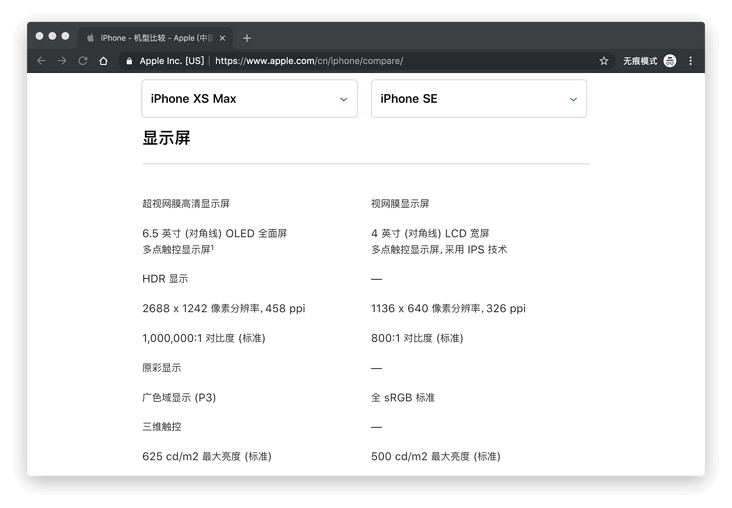The height and width of the screenshot is (508, 732).
Task: Click the text 多点触控显示屏, 采用 IPS 技术
Action: 439,250
